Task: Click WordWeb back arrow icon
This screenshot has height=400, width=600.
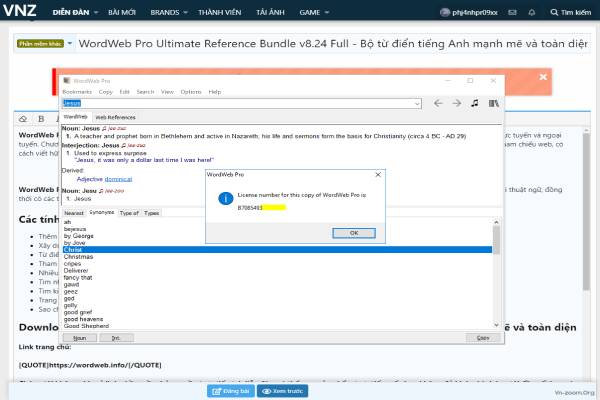Action: click(x=436, y=102)
